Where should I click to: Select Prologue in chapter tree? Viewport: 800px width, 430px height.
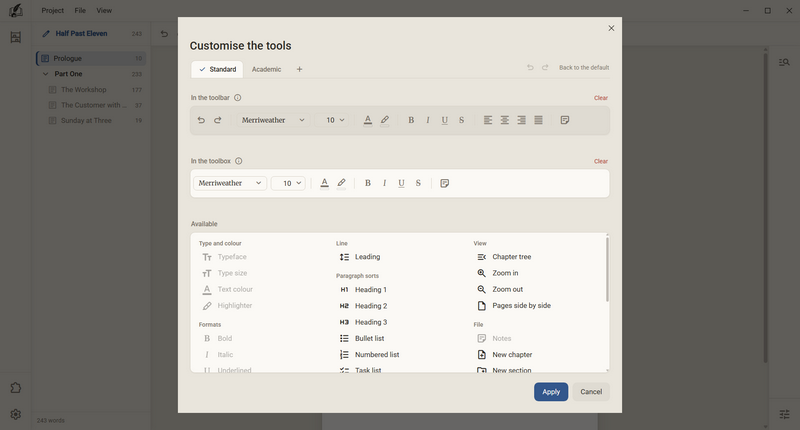pyautogui.click(x=91, y=59)
